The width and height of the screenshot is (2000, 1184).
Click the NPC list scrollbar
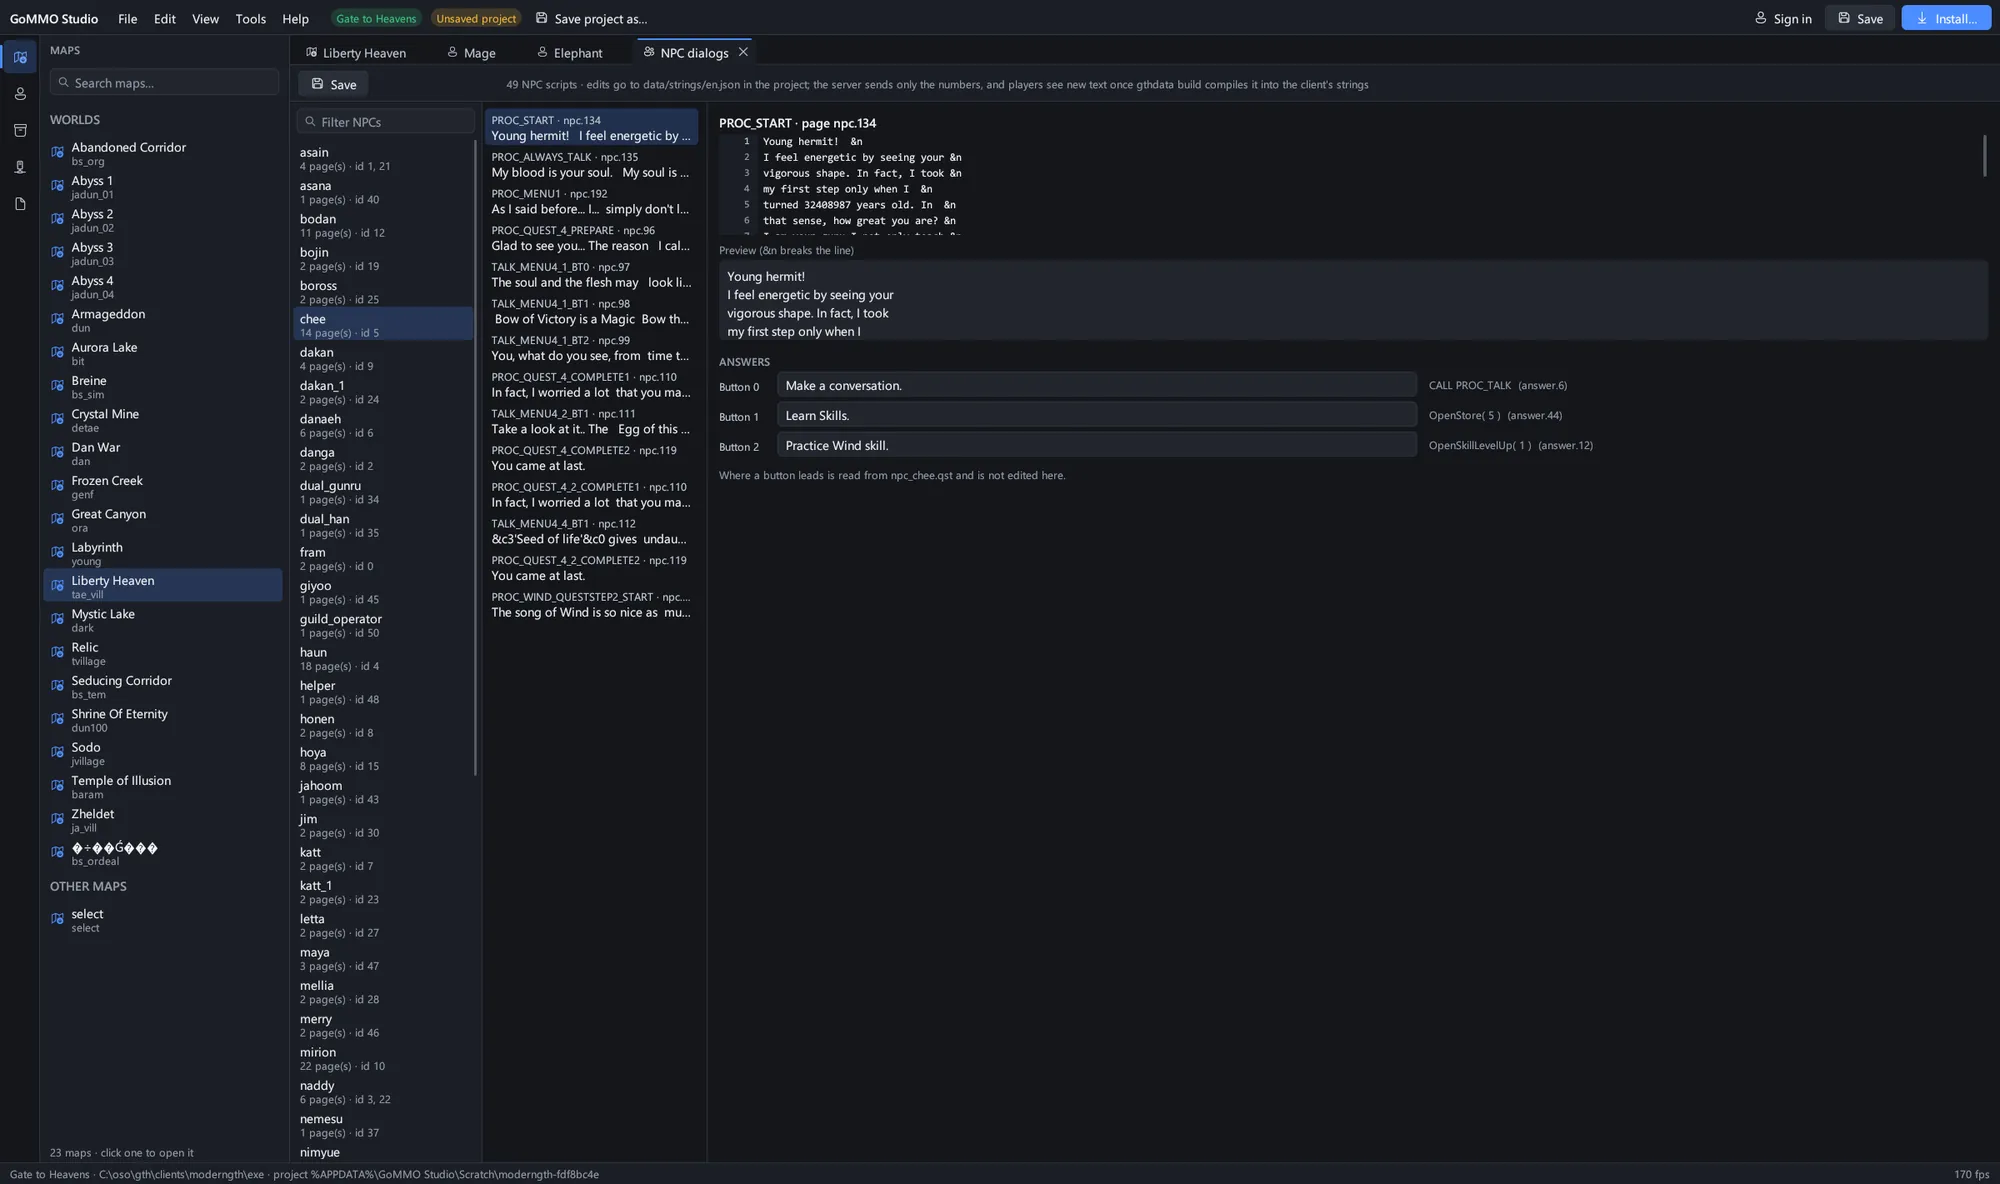(x=475, y=457)
